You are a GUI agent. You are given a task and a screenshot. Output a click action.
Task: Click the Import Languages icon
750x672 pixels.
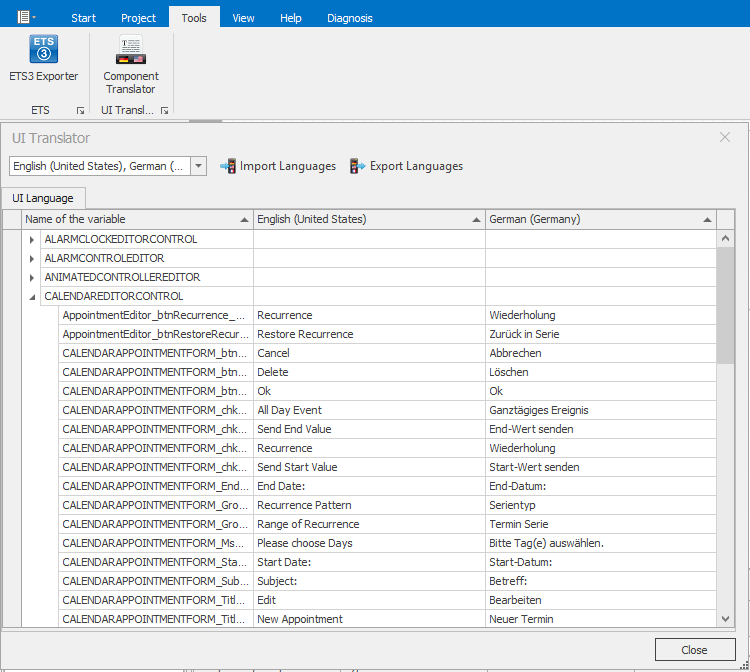tap(228, 166)
